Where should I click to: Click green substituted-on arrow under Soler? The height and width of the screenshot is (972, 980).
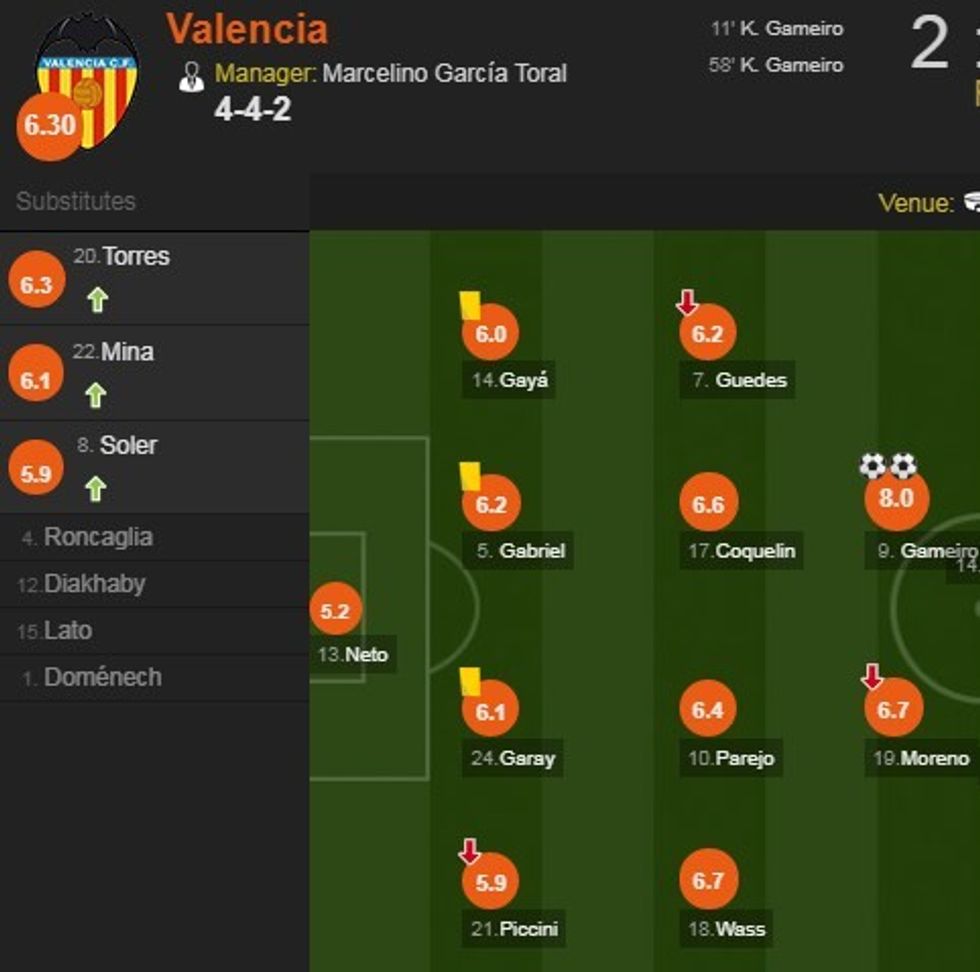95,488
